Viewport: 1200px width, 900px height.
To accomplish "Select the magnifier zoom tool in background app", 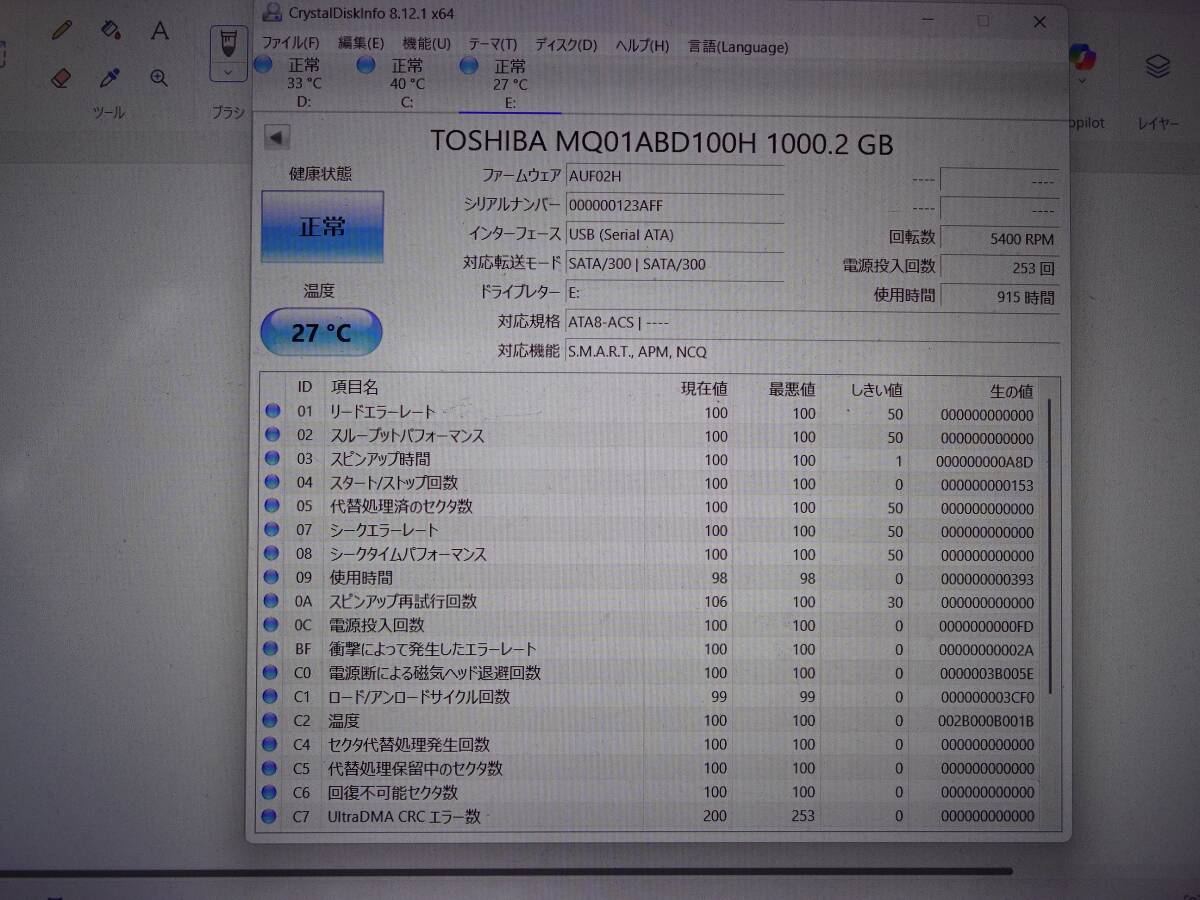I will (159, 77).
